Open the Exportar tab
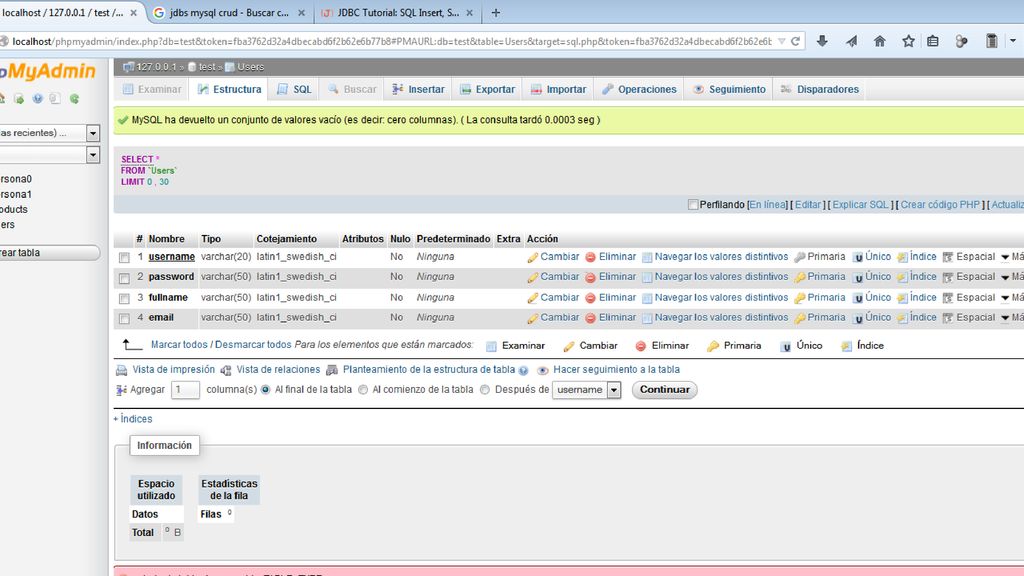 point(487,89)
